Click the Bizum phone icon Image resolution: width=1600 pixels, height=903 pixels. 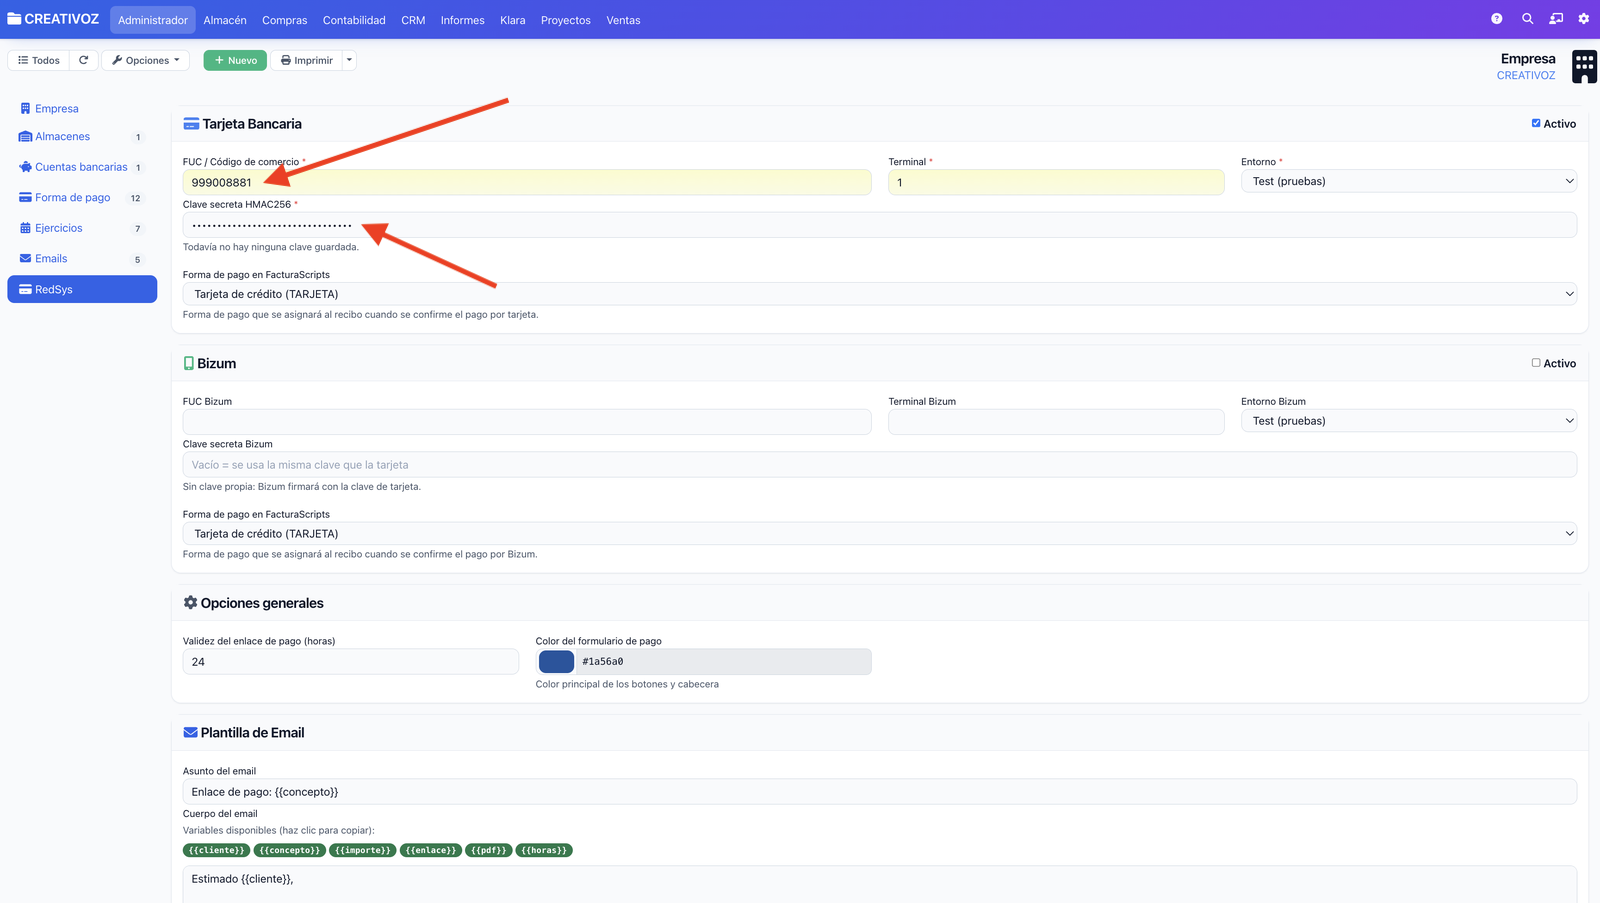coord(189,363)
